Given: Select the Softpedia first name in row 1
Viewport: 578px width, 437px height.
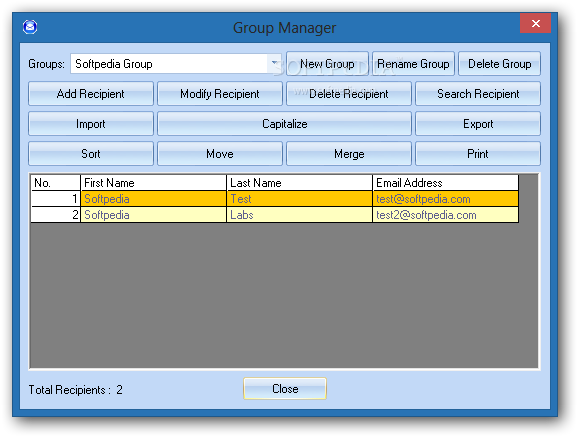Looking at the screenshot, I should [x=153, y=199].
